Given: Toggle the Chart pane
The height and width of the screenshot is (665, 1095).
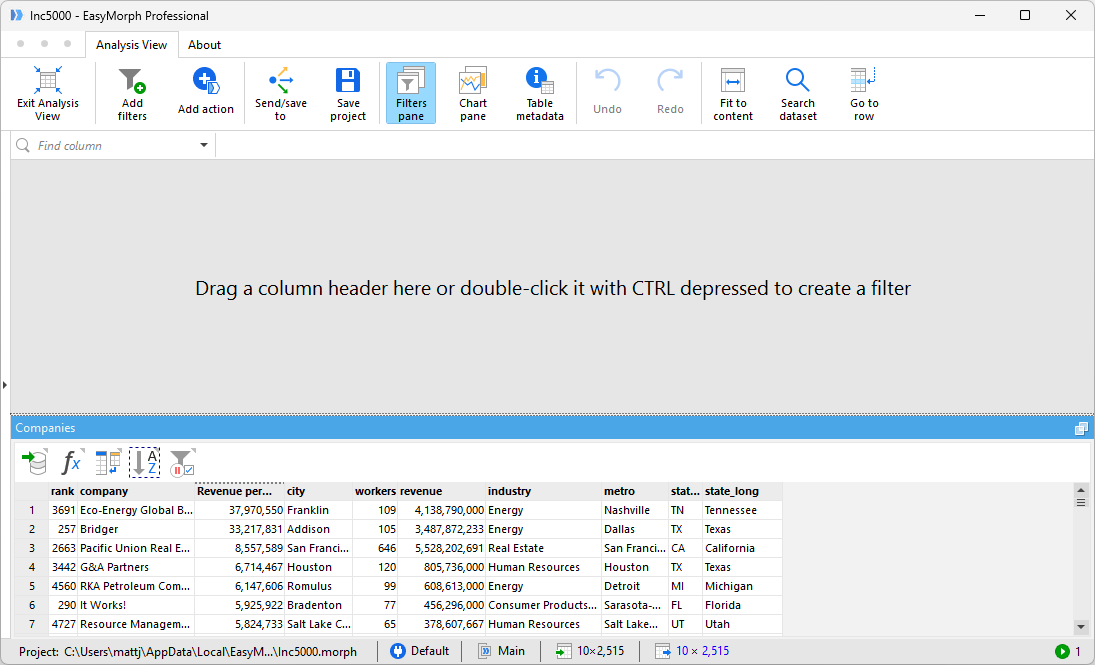Looking at the screenshot, I should pyautogui.click(x=473, y=93).
